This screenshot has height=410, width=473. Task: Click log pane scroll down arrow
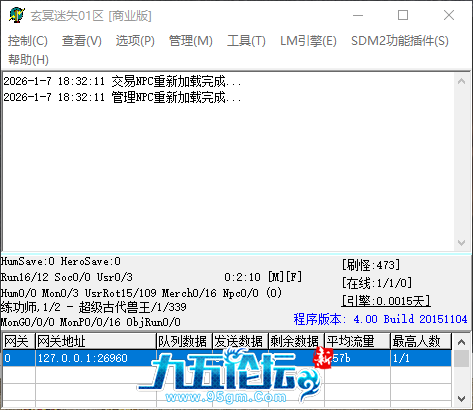pyautogui.click(x=461, y=242)
